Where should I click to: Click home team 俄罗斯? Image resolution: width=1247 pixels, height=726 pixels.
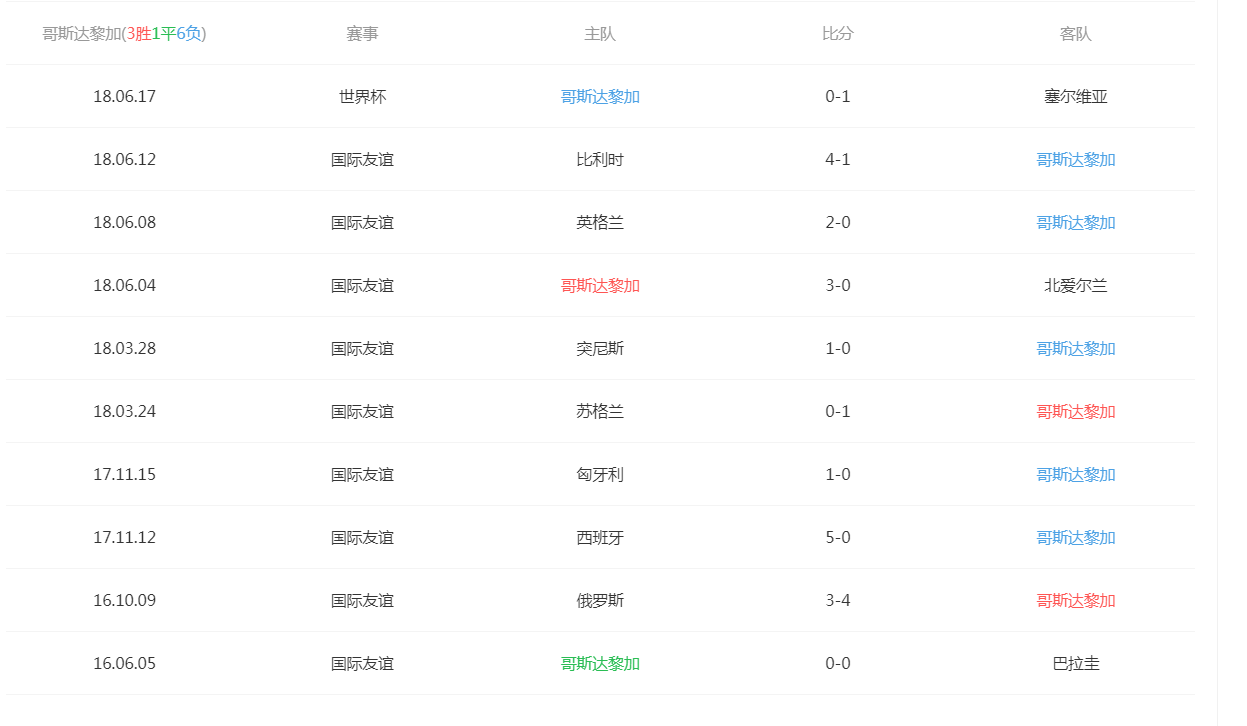pyautogui.click(x=600, y=601)
